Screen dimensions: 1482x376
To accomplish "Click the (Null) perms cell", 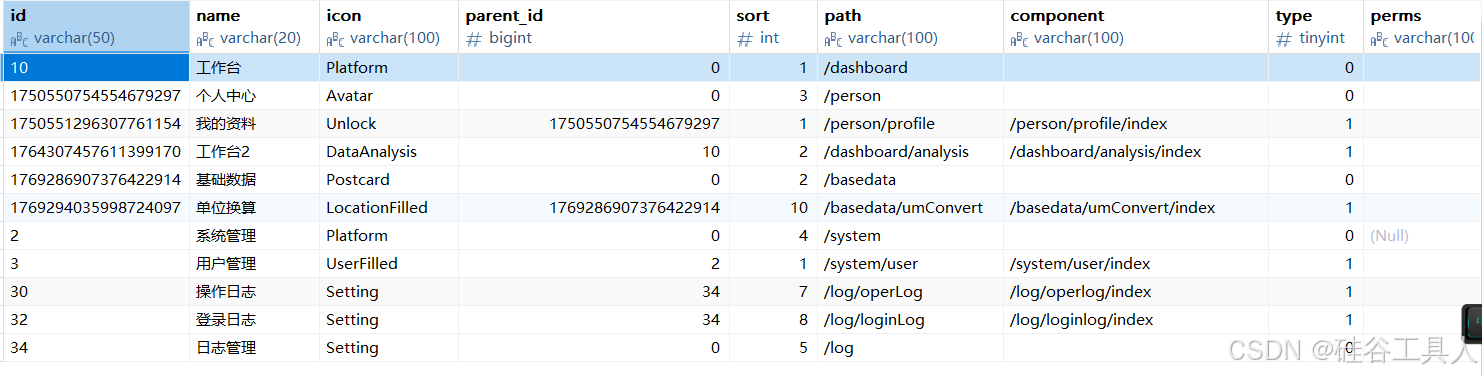I will [x=1423, y=236].
